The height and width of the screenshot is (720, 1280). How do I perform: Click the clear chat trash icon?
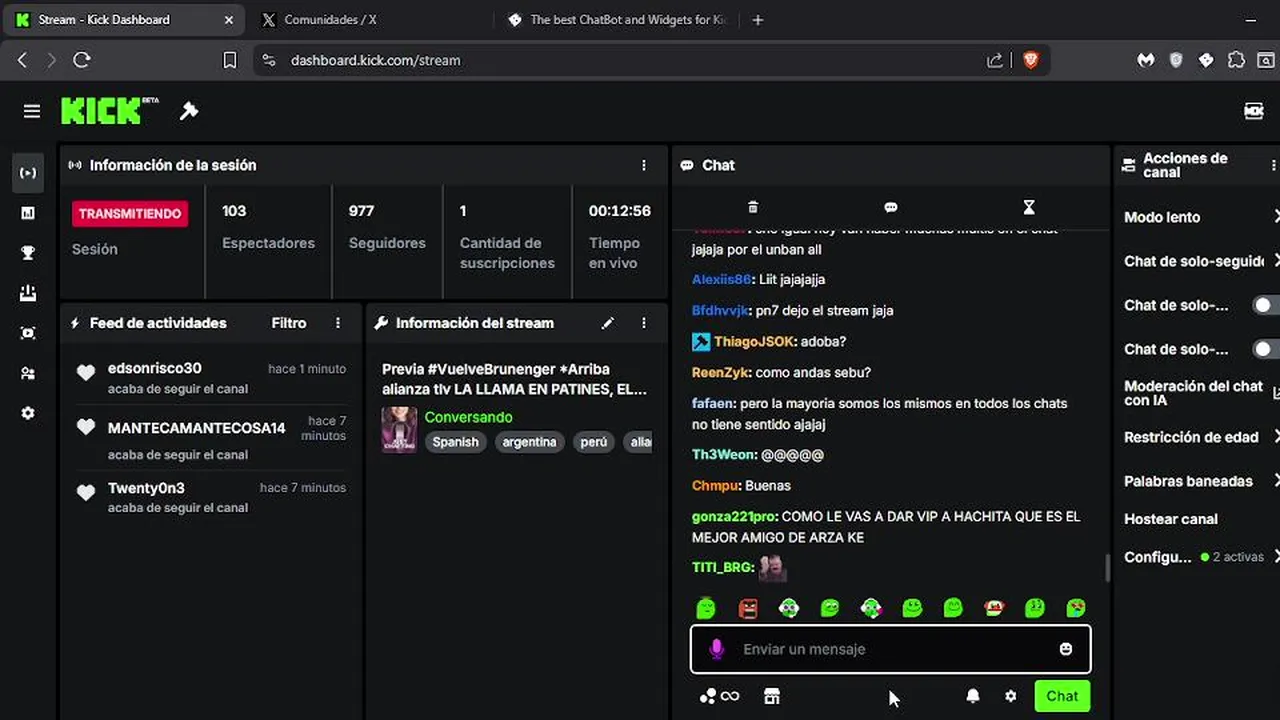pos(753,207)
